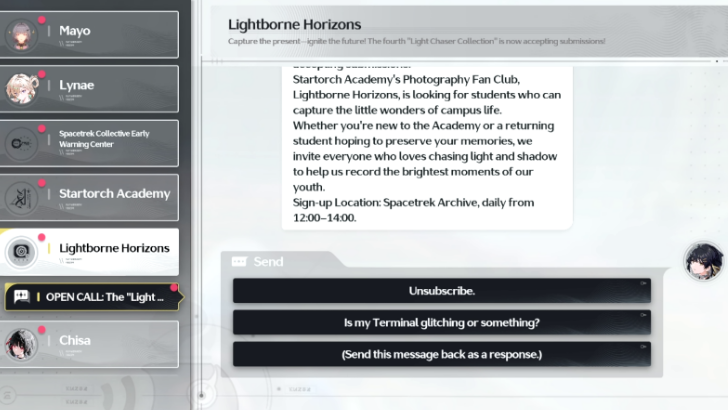Expand the OPEN CALL message thread
Image resolution: width=728 pixels, height=410 pixels.
tap(104, 297)
